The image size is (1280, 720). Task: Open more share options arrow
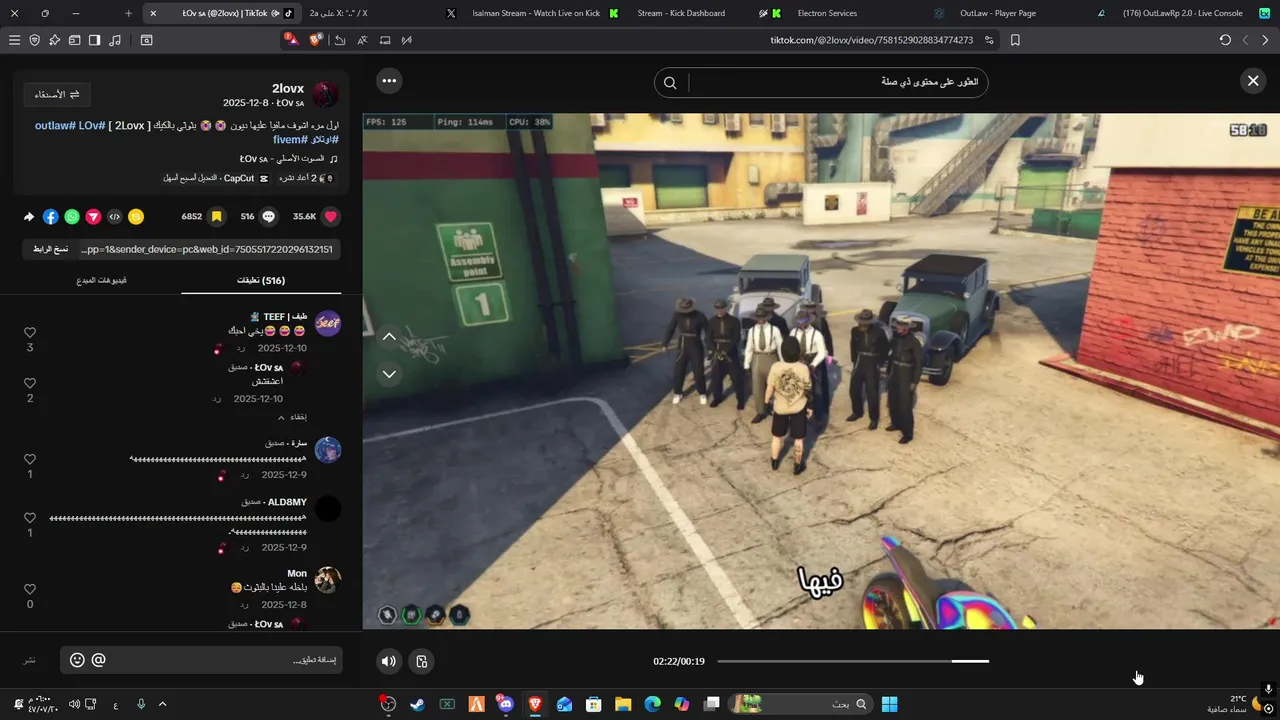point(29,216)
